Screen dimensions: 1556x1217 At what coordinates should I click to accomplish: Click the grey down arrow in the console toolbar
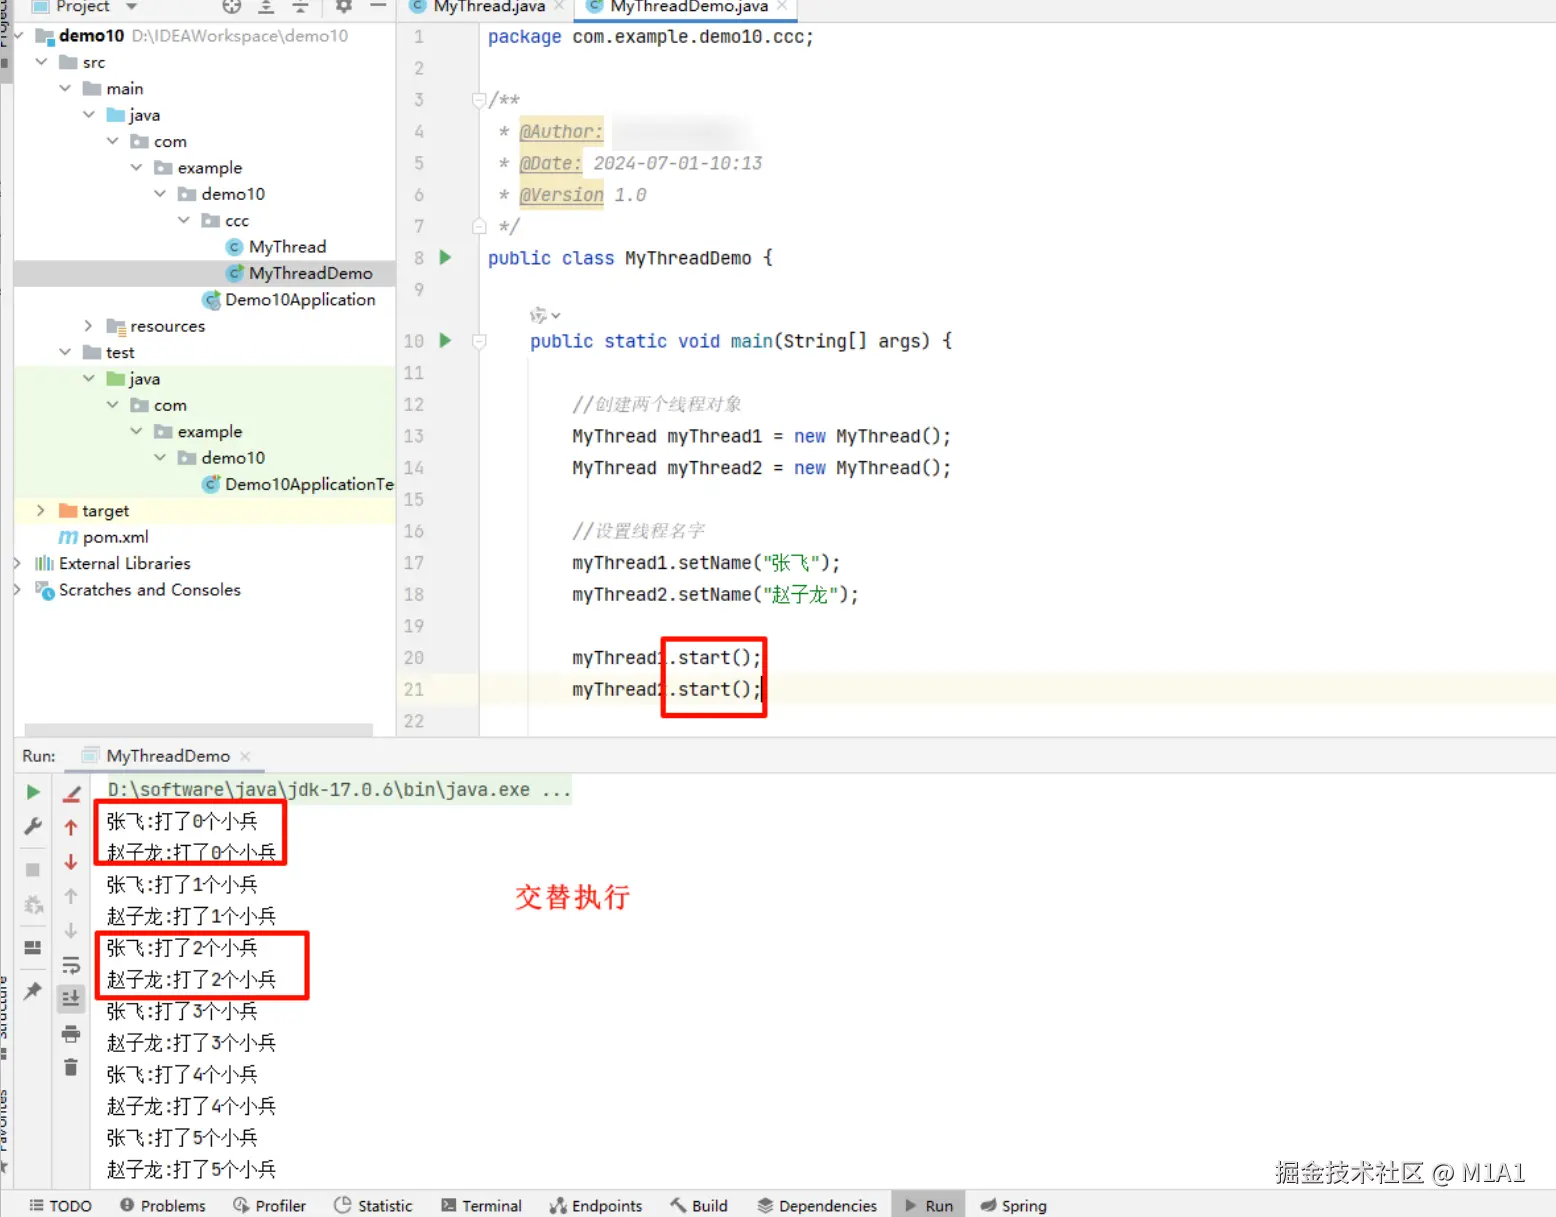(x=71, y=931)
